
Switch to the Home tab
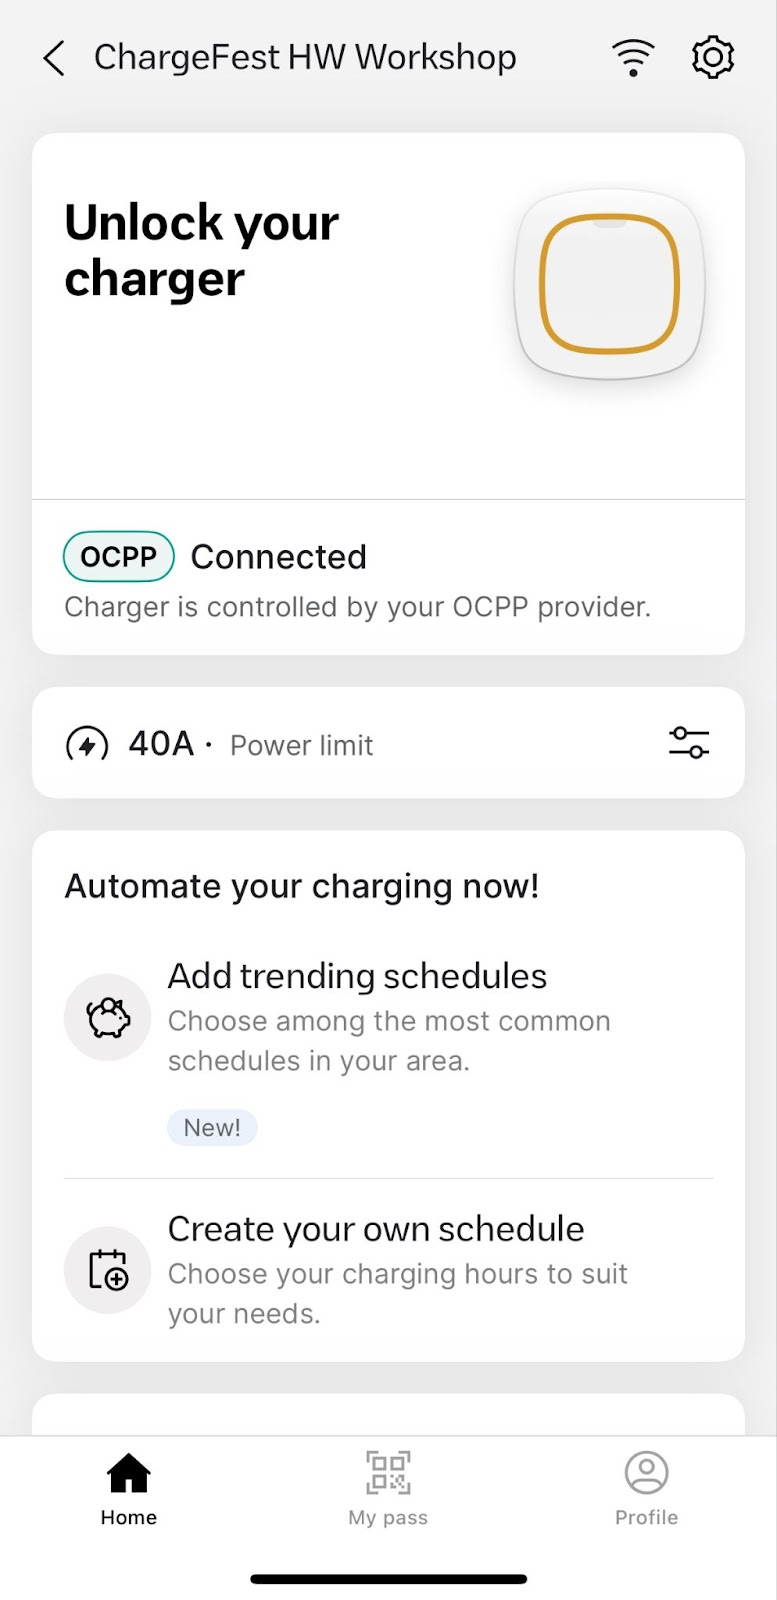[129, 1489]
